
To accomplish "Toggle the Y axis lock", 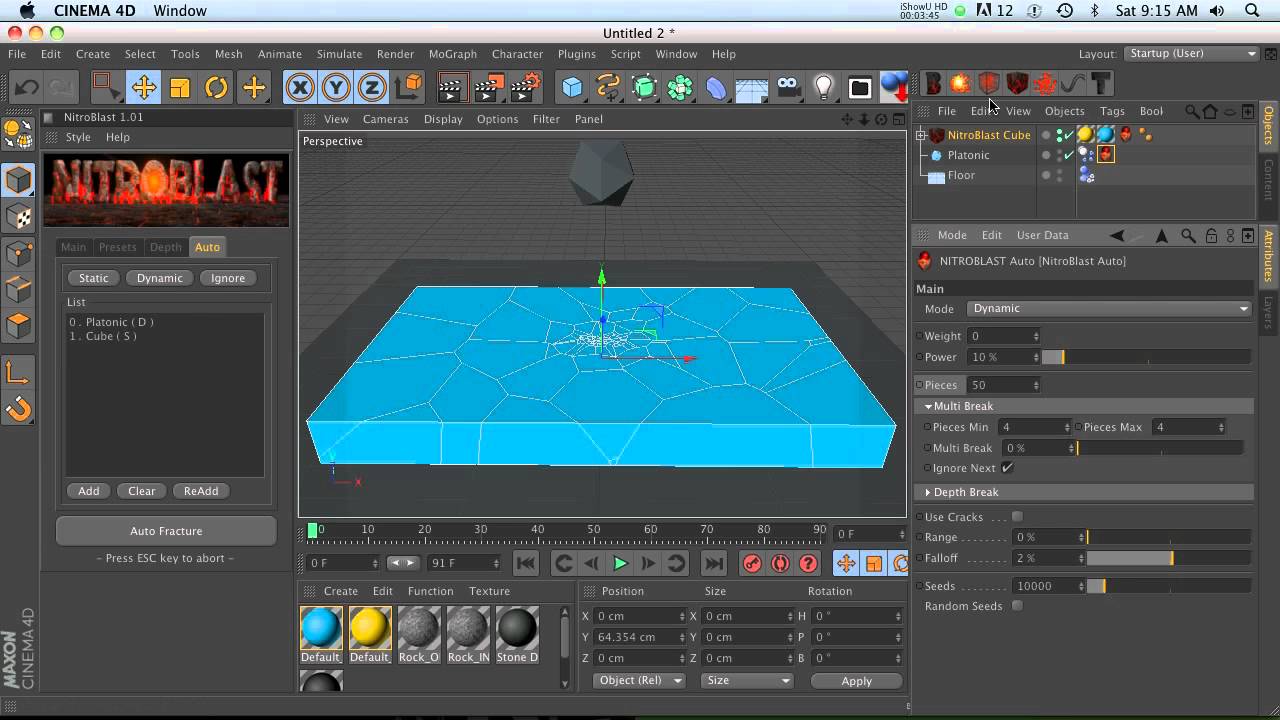I will 336,87.
